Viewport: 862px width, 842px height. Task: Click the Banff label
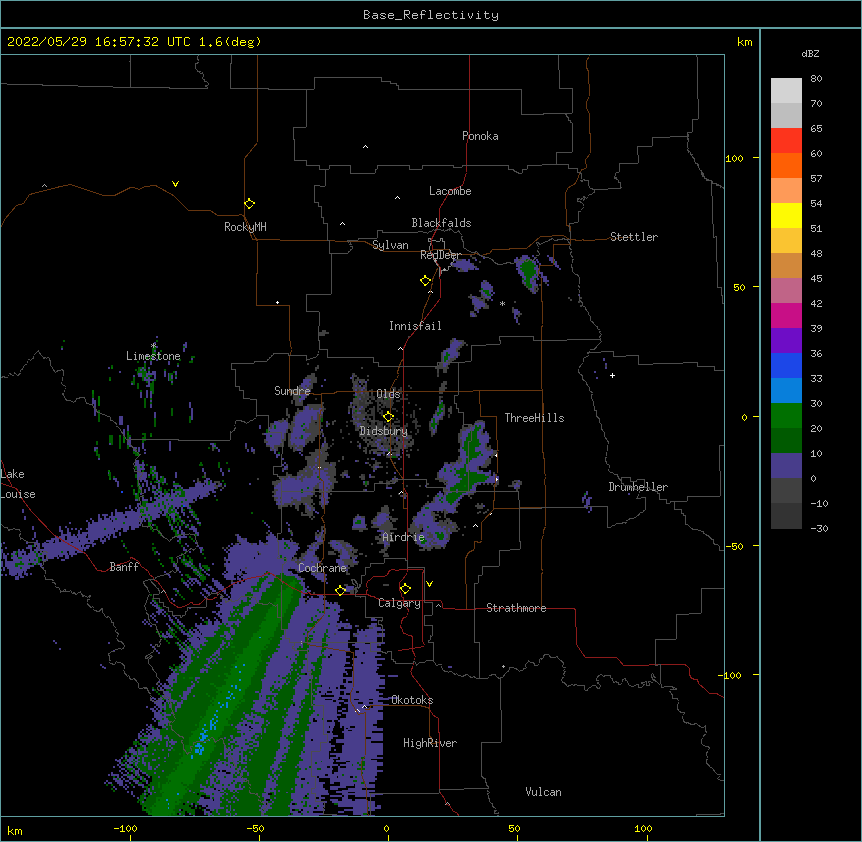tap(124, 567)
